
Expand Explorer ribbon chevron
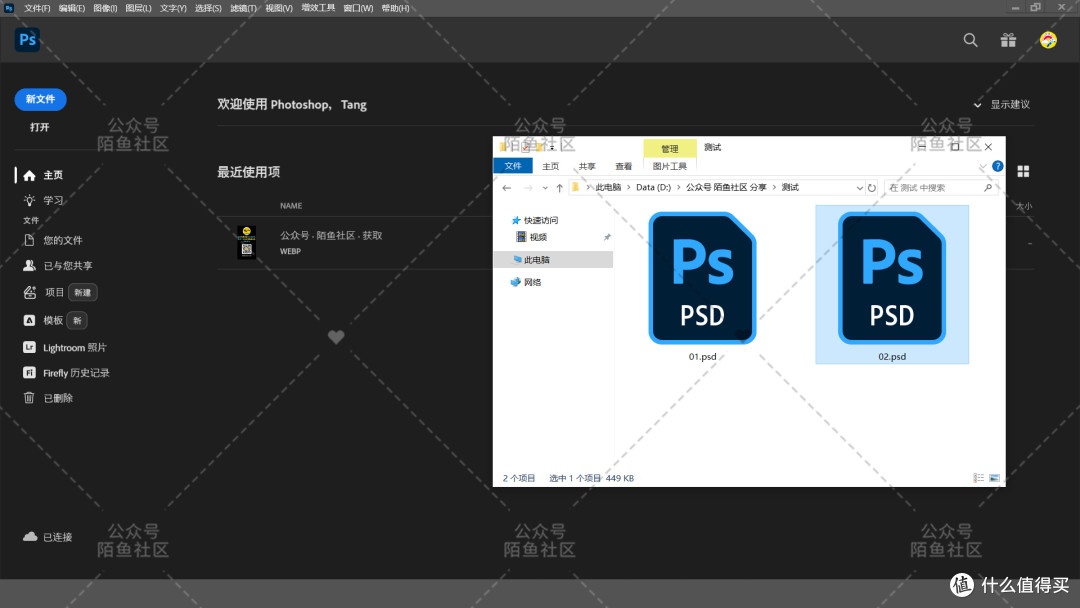982,167
